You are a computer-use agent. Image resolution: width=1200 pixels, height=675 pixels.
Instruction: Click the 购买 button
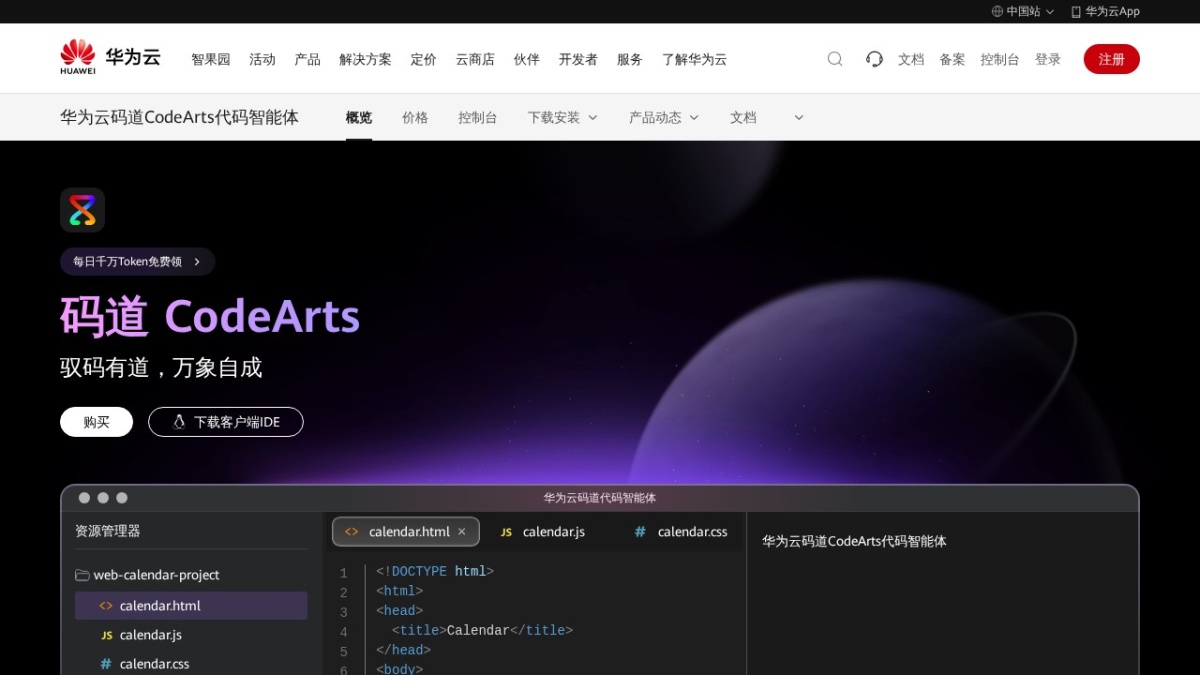pos(96,422)
